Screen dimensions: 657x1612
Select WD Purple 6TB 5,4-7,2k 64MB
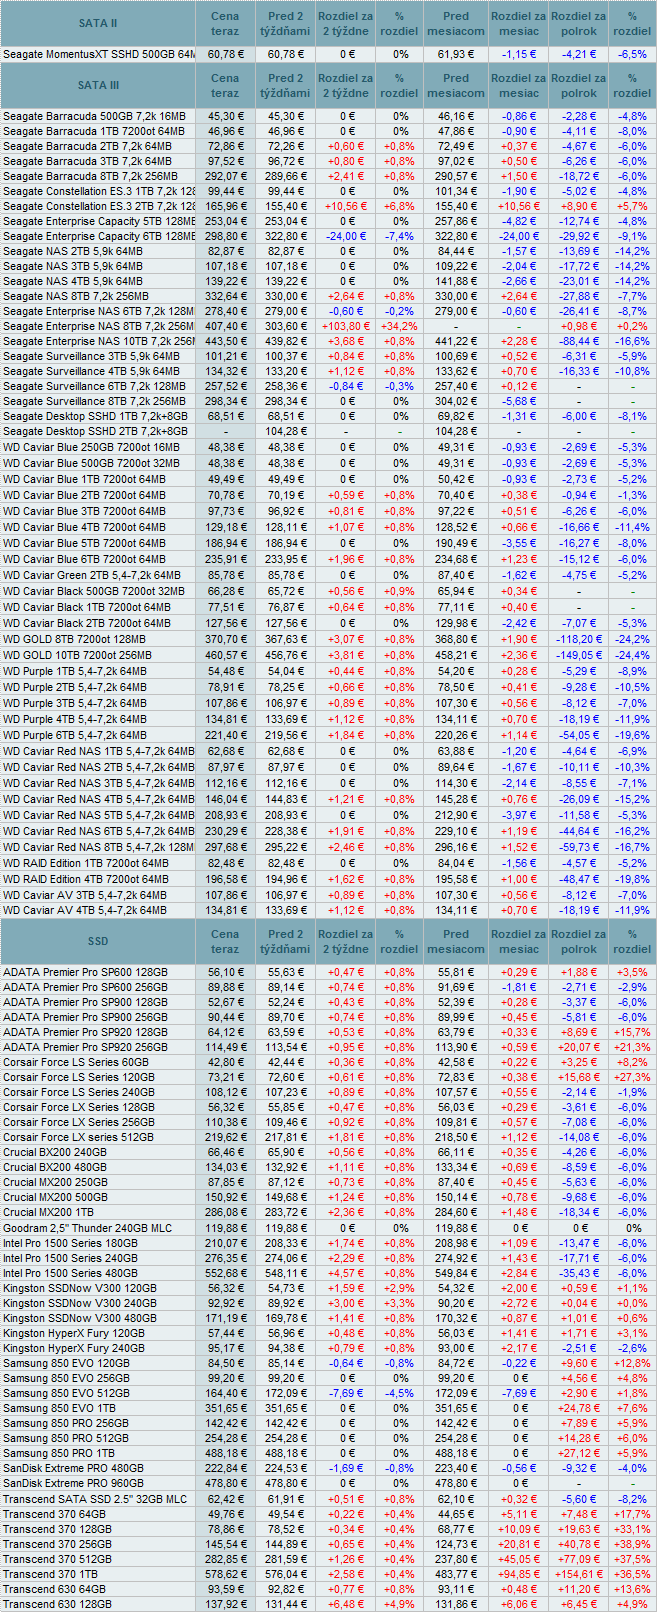point(74,735)
